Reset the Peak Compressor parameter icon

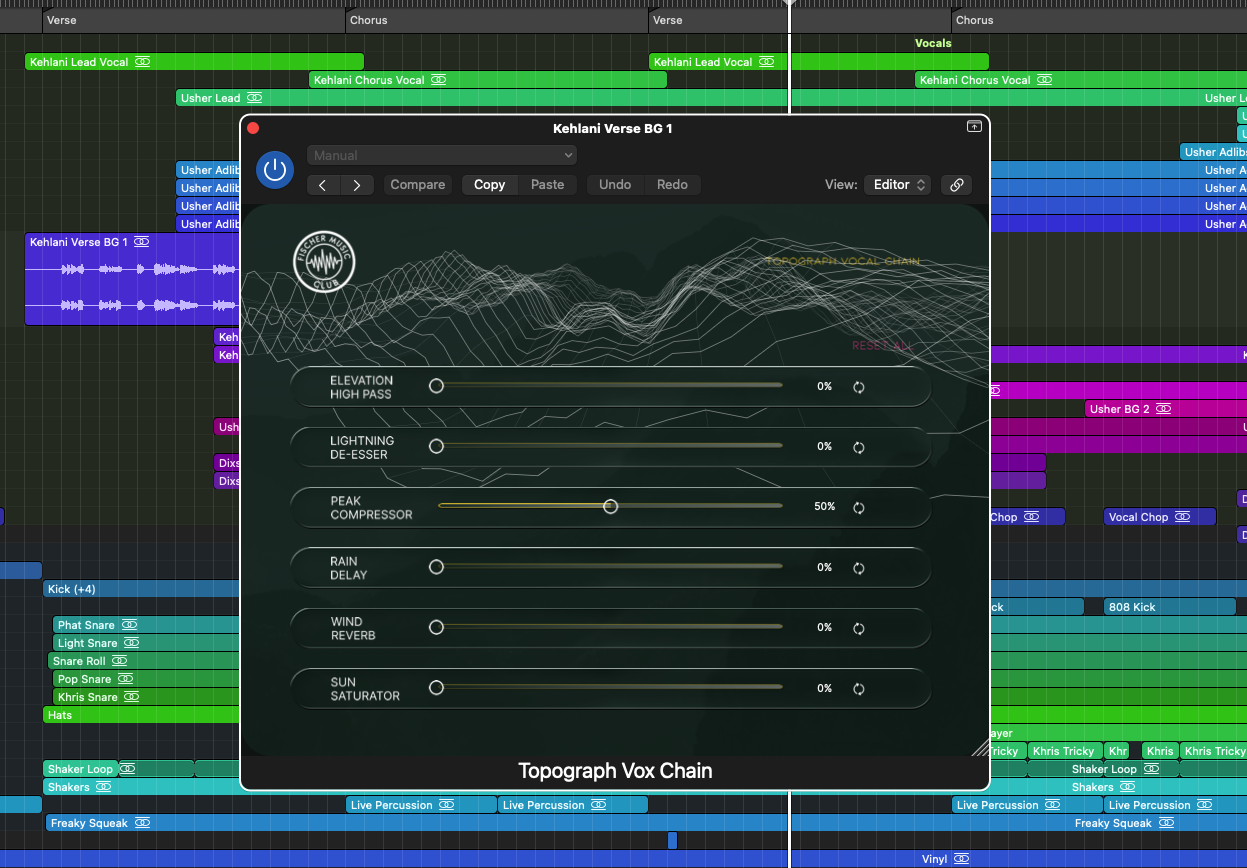[858, 508]
